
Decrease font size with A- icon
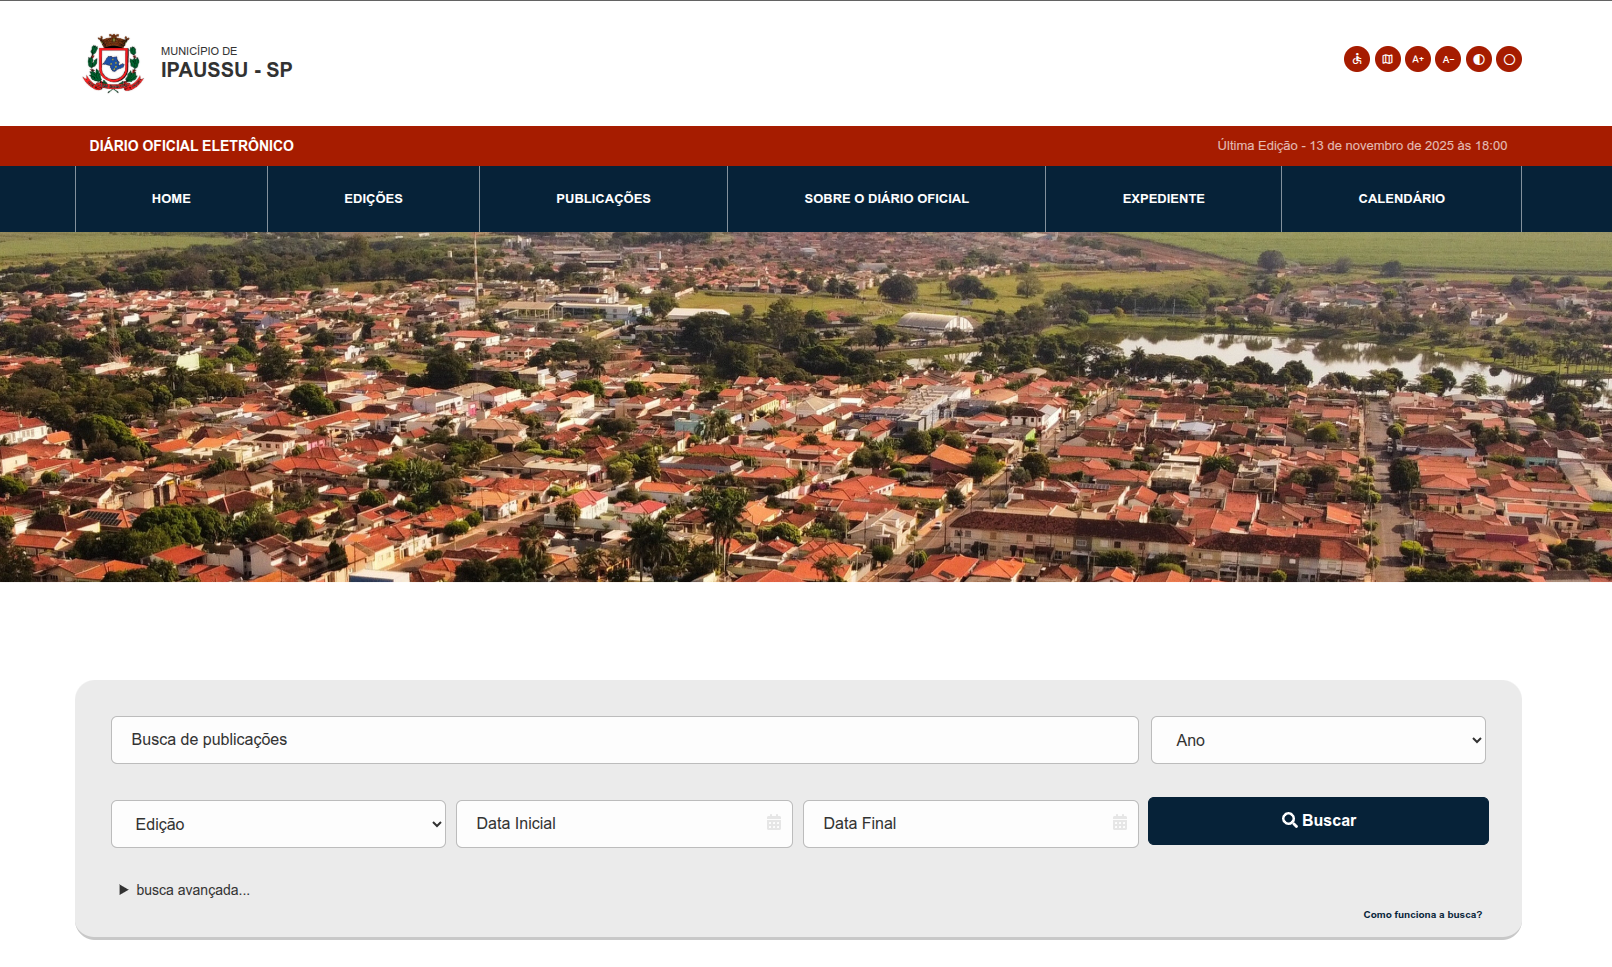click(1448, 59)
